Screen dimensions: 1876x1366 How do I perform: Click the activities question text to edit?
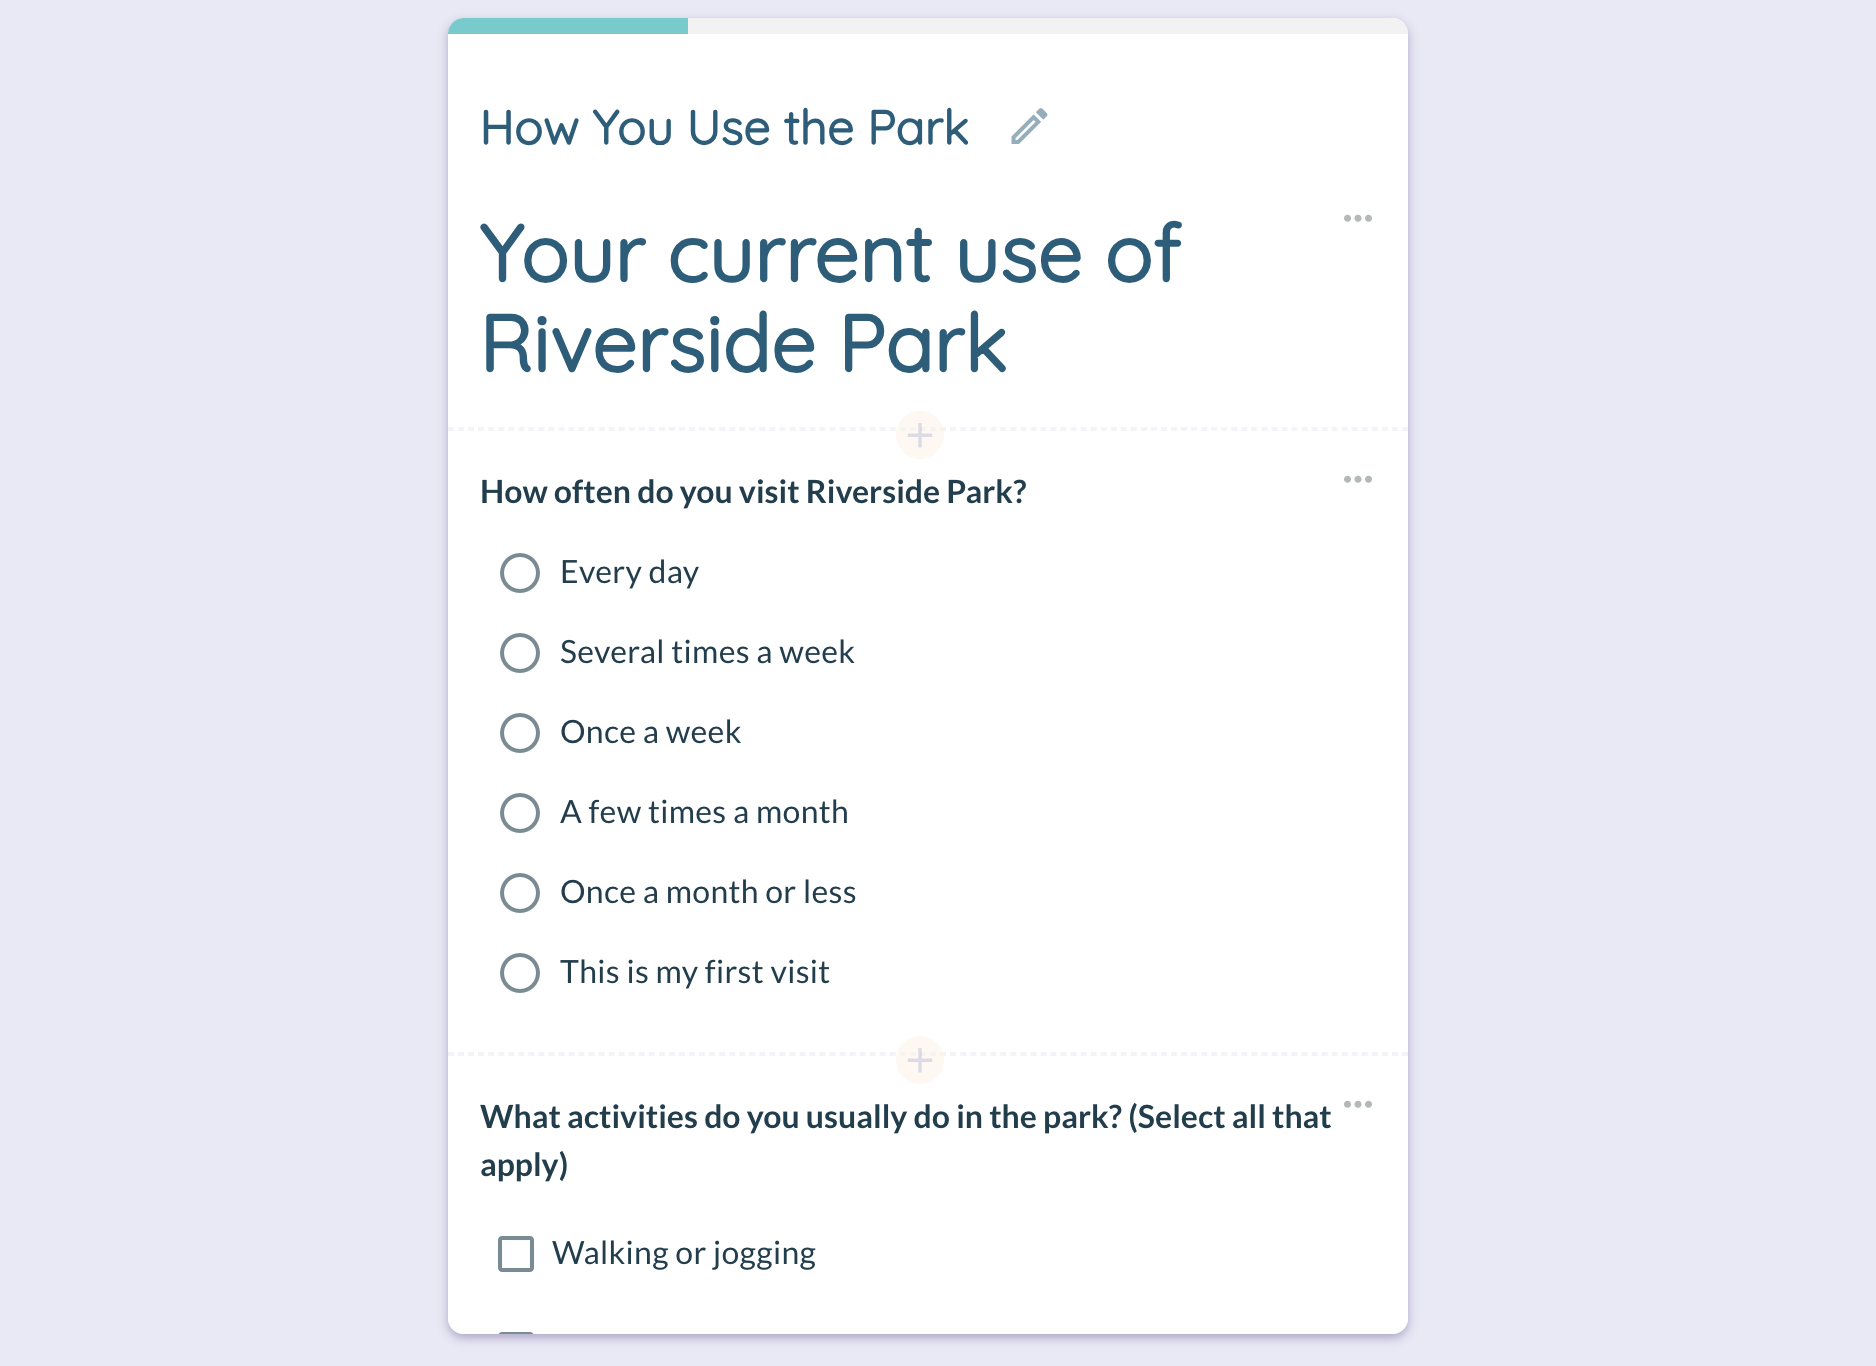(x=906, y=1141)
